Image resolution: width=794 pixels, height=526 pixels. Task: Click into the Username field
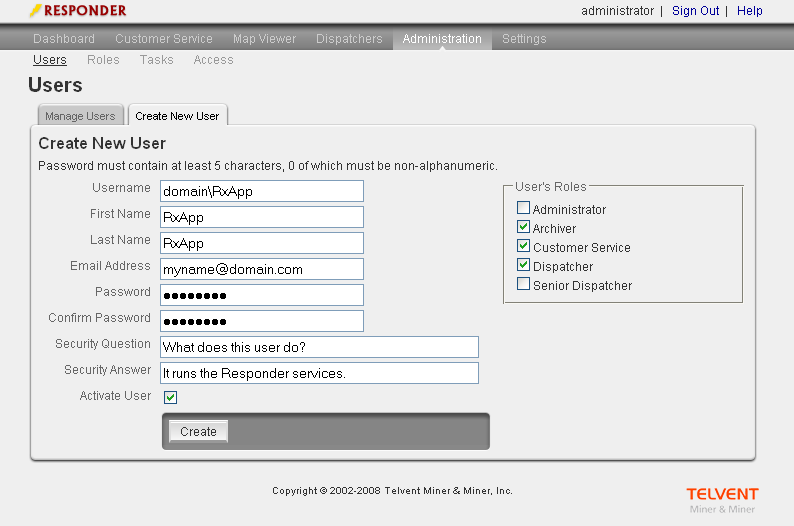[261, 191]
